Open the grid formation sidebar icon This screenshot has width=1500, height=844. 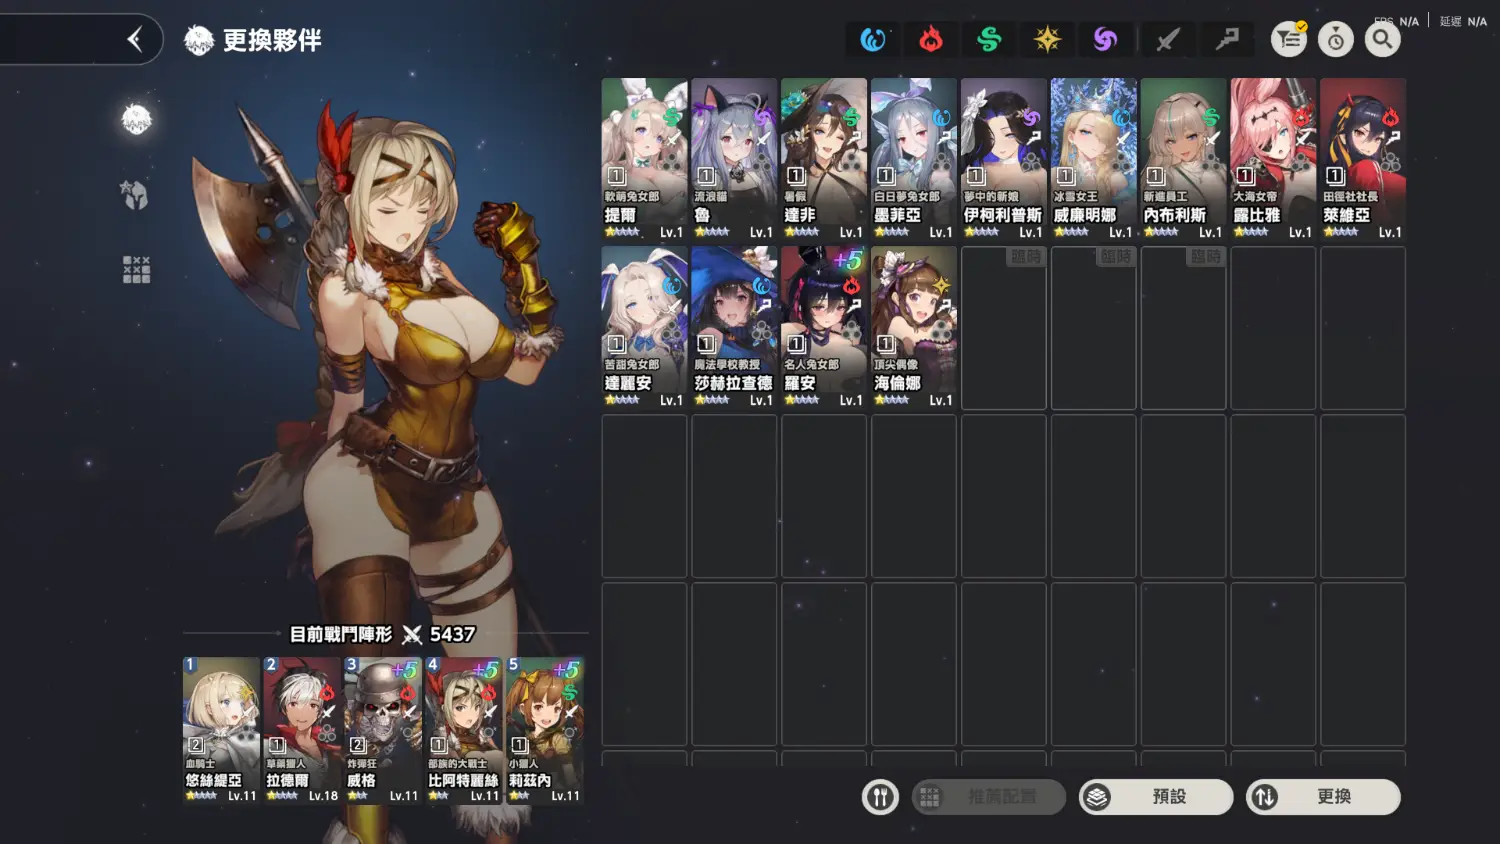point(136,269)
